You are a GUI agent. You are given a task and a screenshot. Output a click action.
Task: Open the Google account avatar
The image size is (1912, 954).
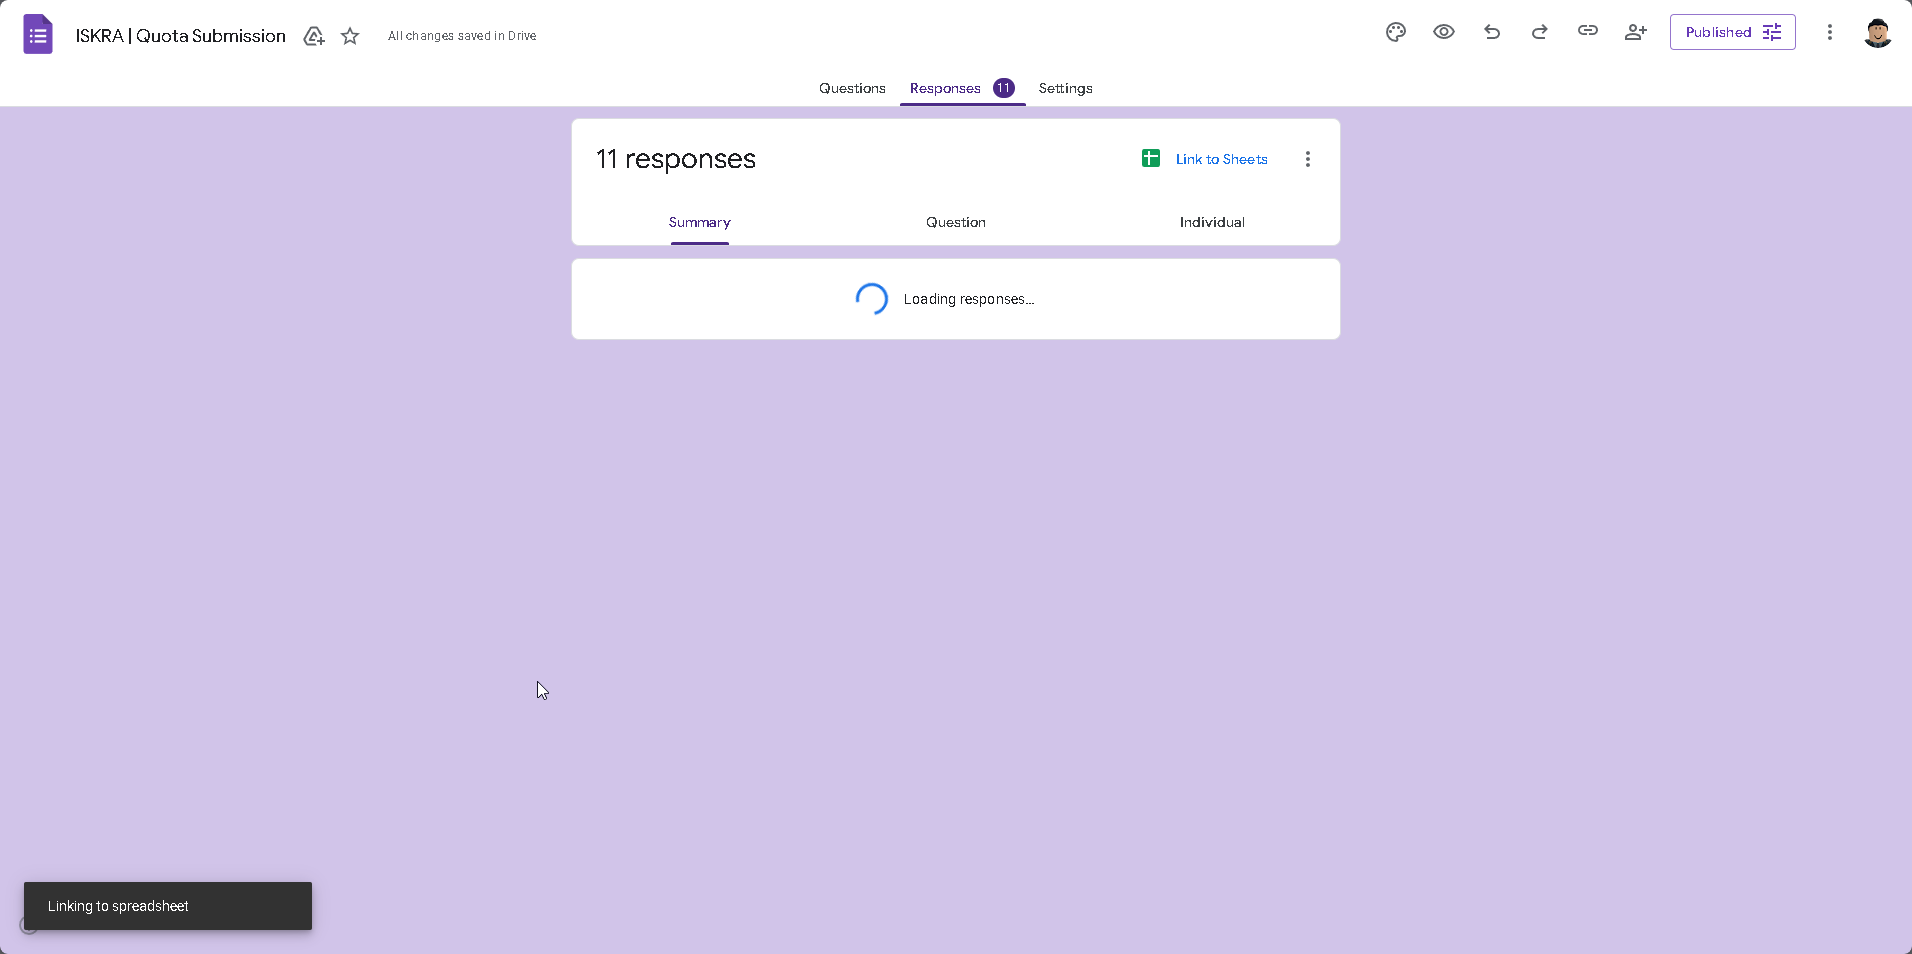1878,32
